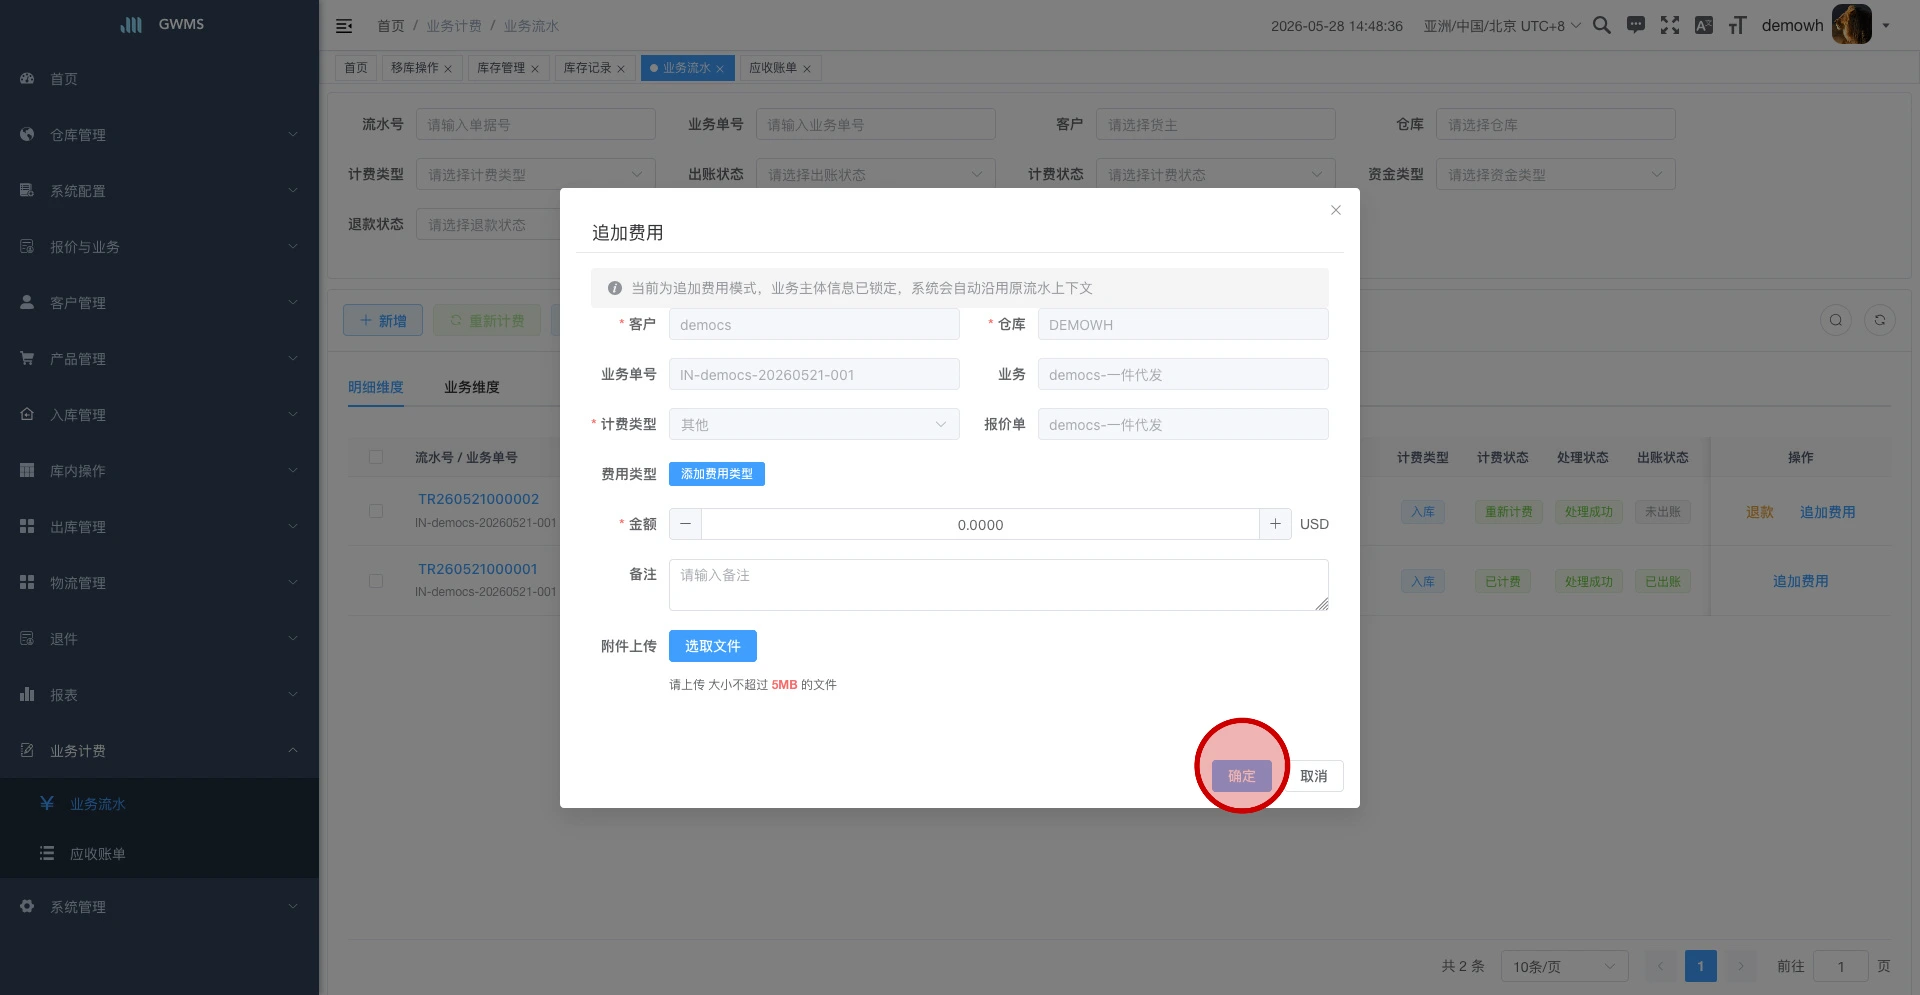Switch to the 首页 tab
This screenshot has width=1920, height=995.
pos(356,68)
